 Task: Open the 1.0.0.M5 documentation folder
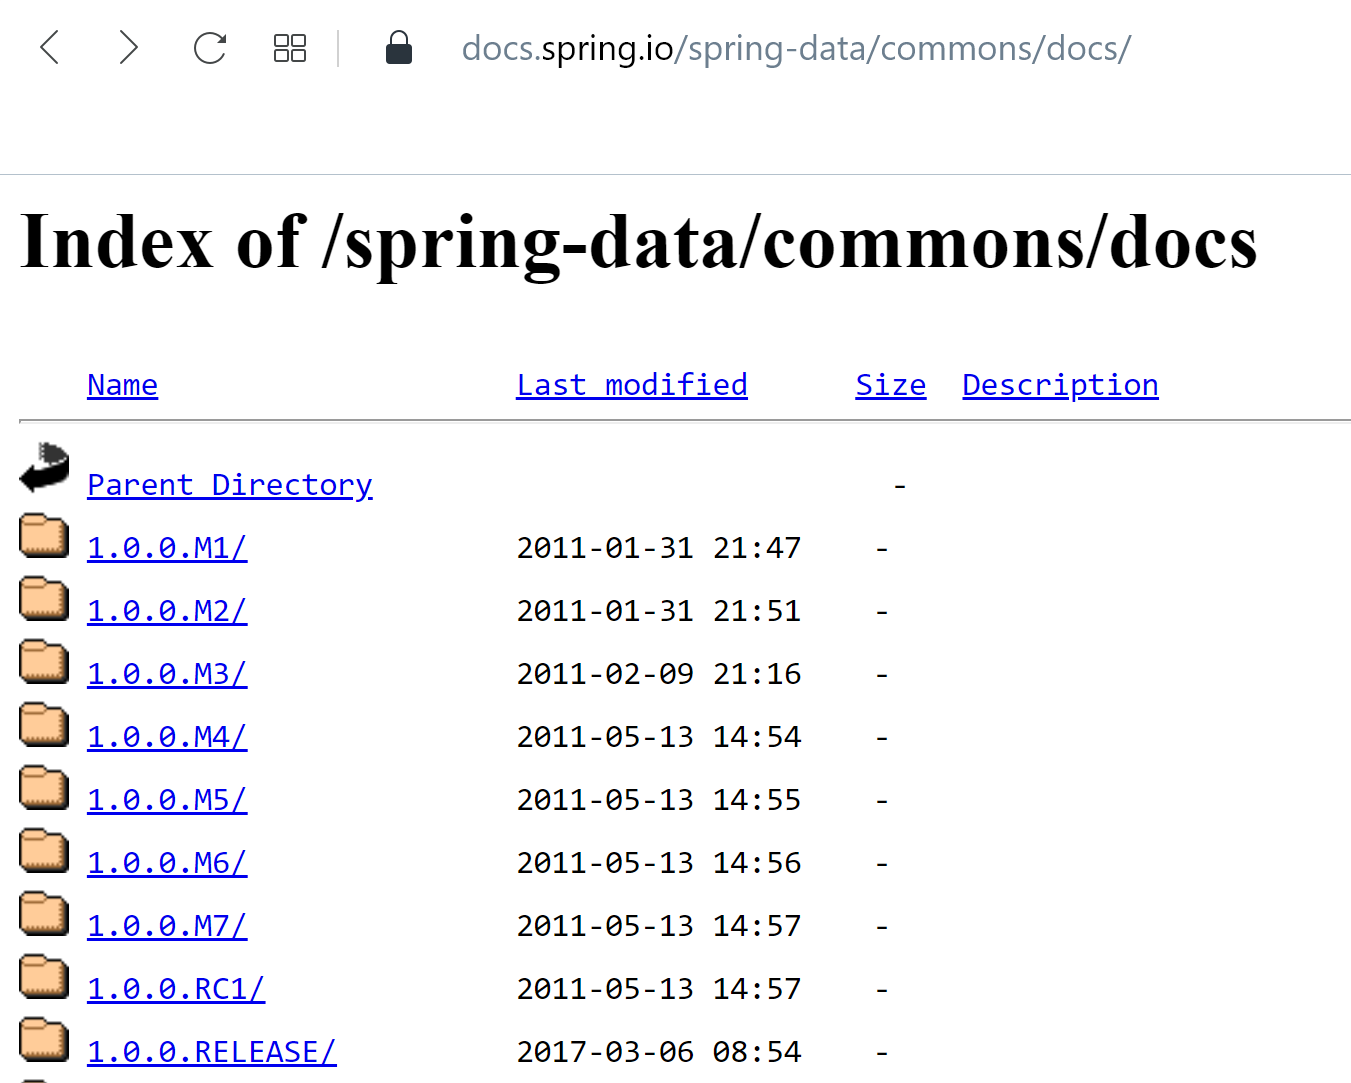pyautogui.click(x=166, y=799)
